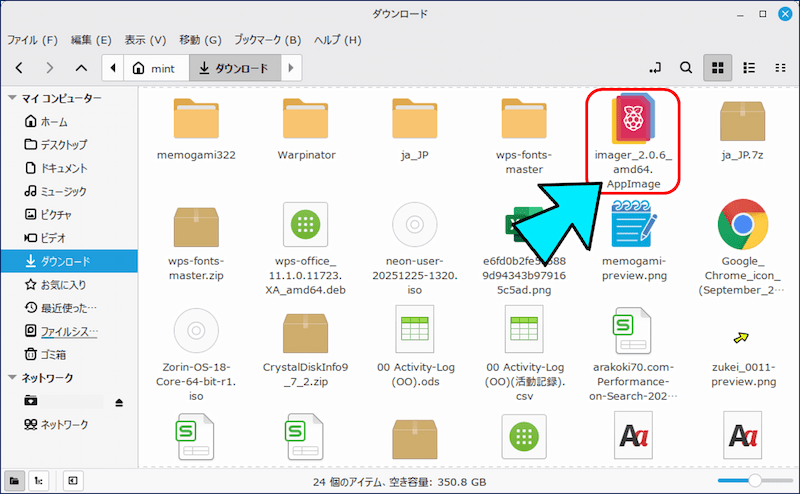Image resolution: width=800 pixels, height=494 pixels.
Task: Go up to the parent folder
Action: [81, 68]
